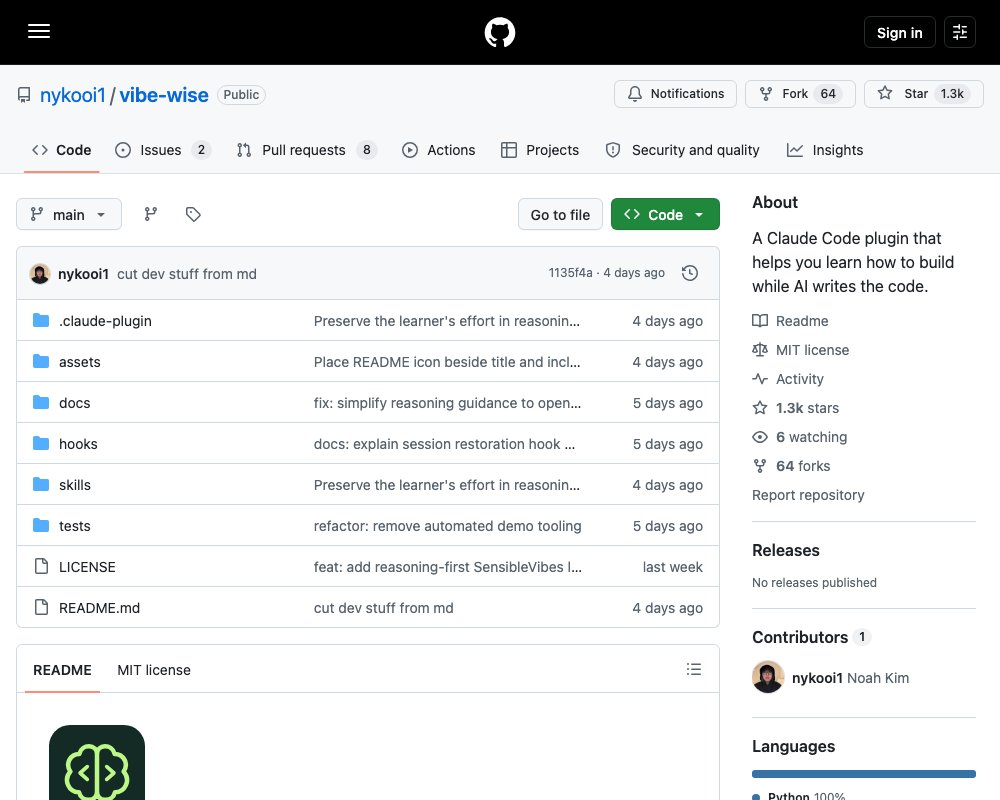View tags via the tag icon

click(x=193, y=214)
